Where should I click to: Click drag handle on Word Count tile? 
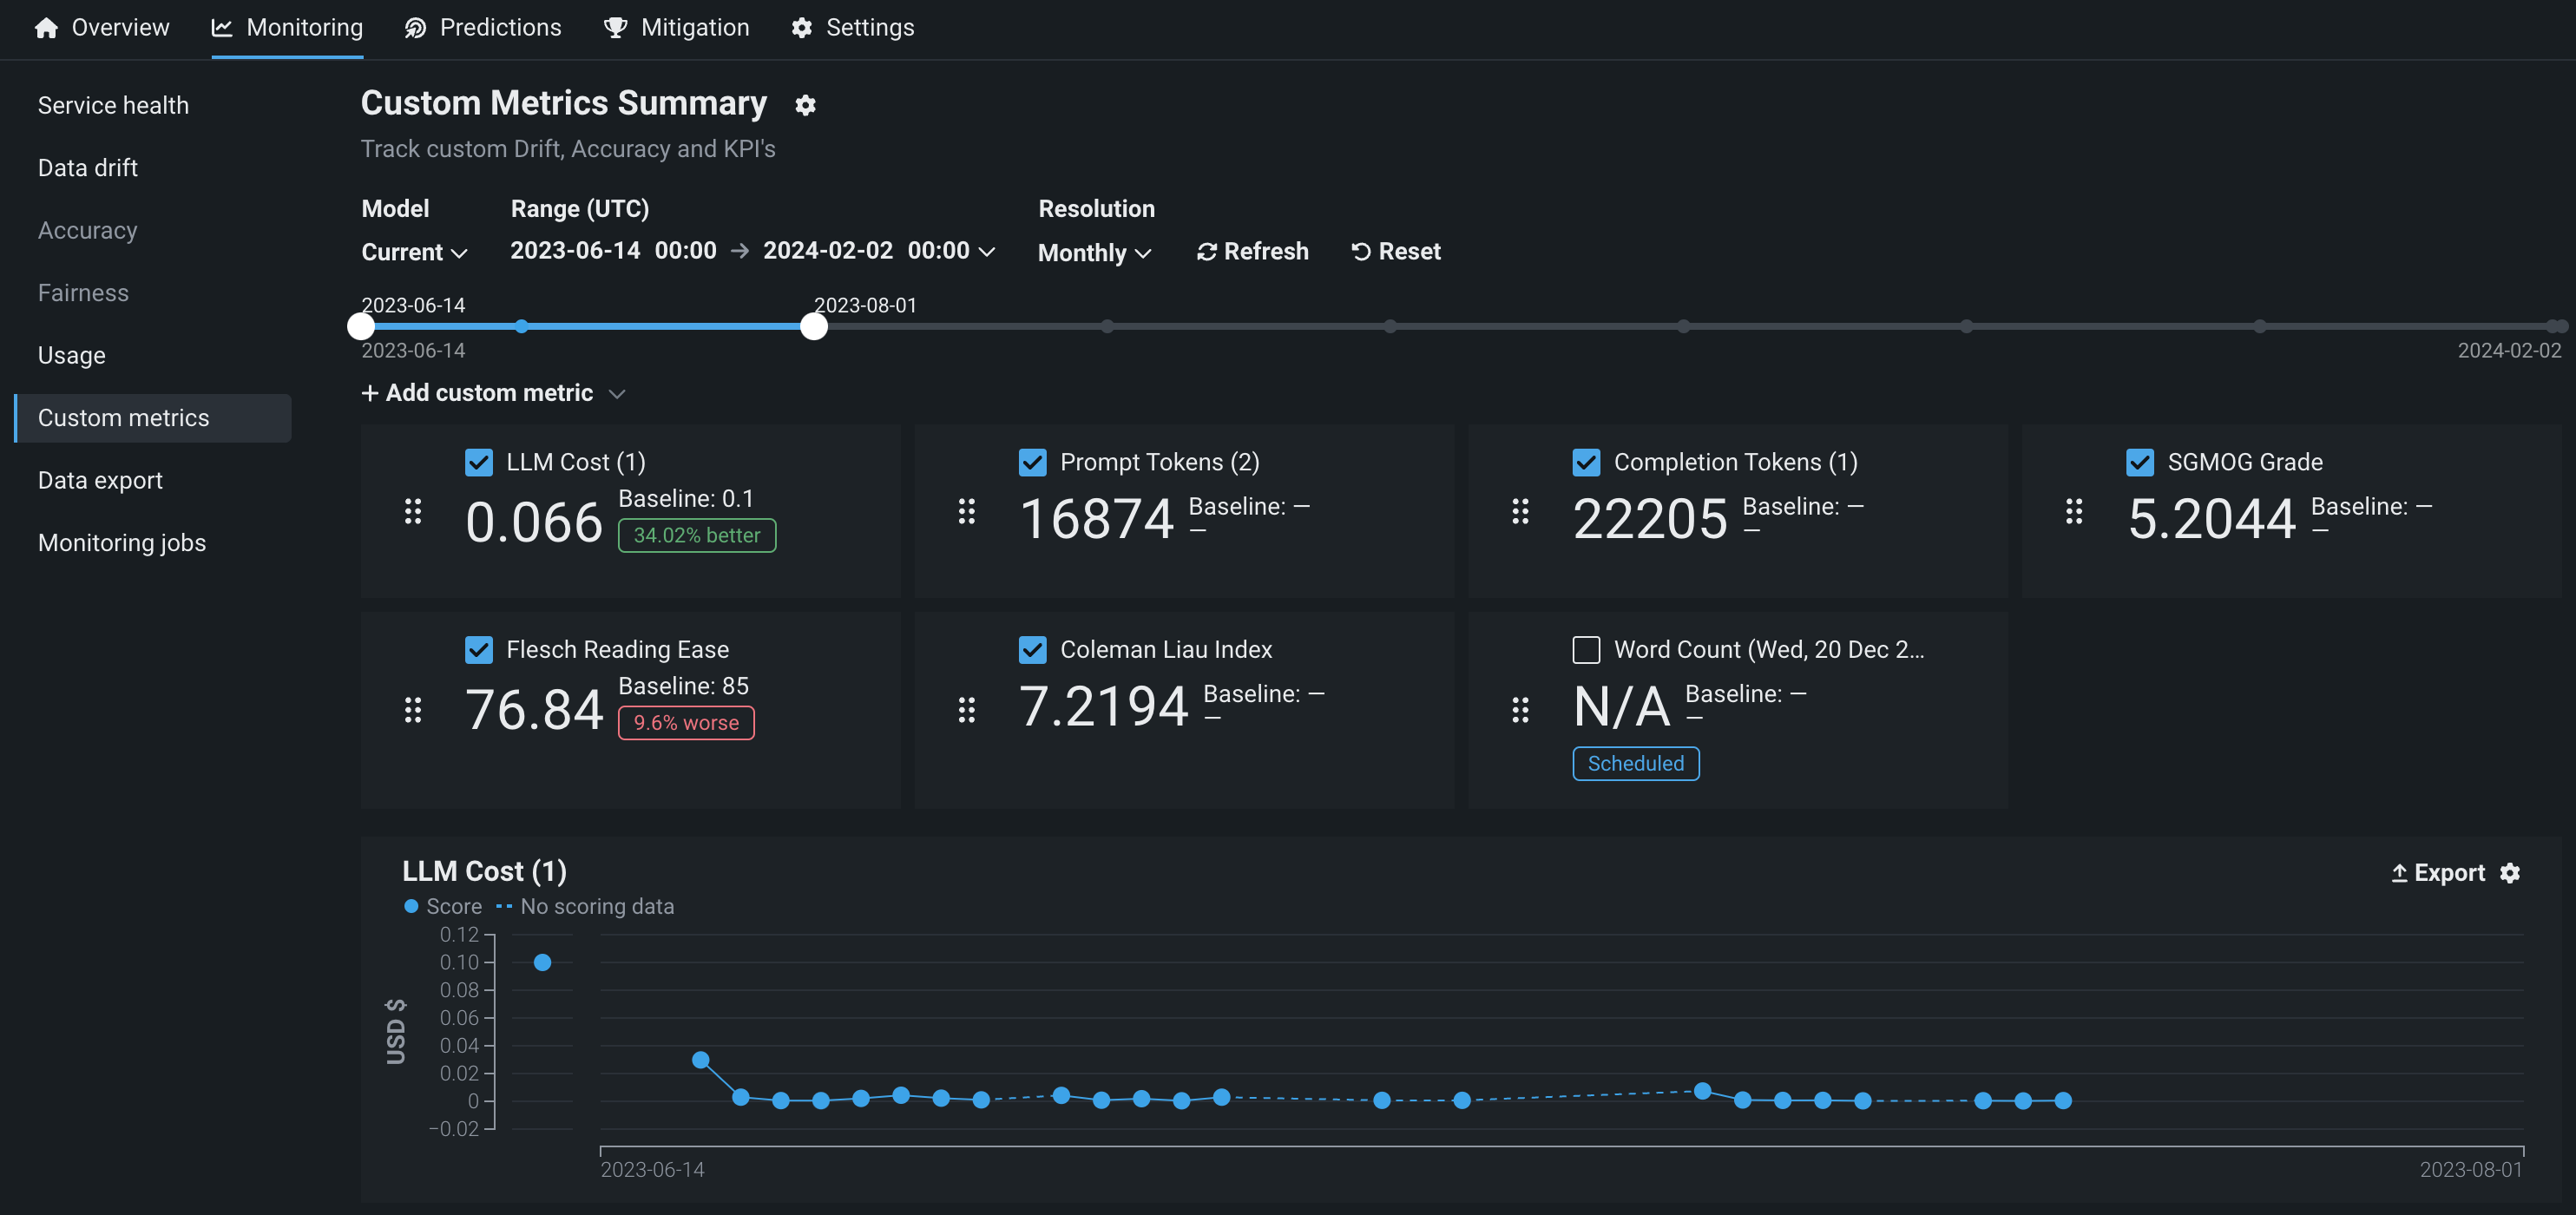(x=1520, y=710)
